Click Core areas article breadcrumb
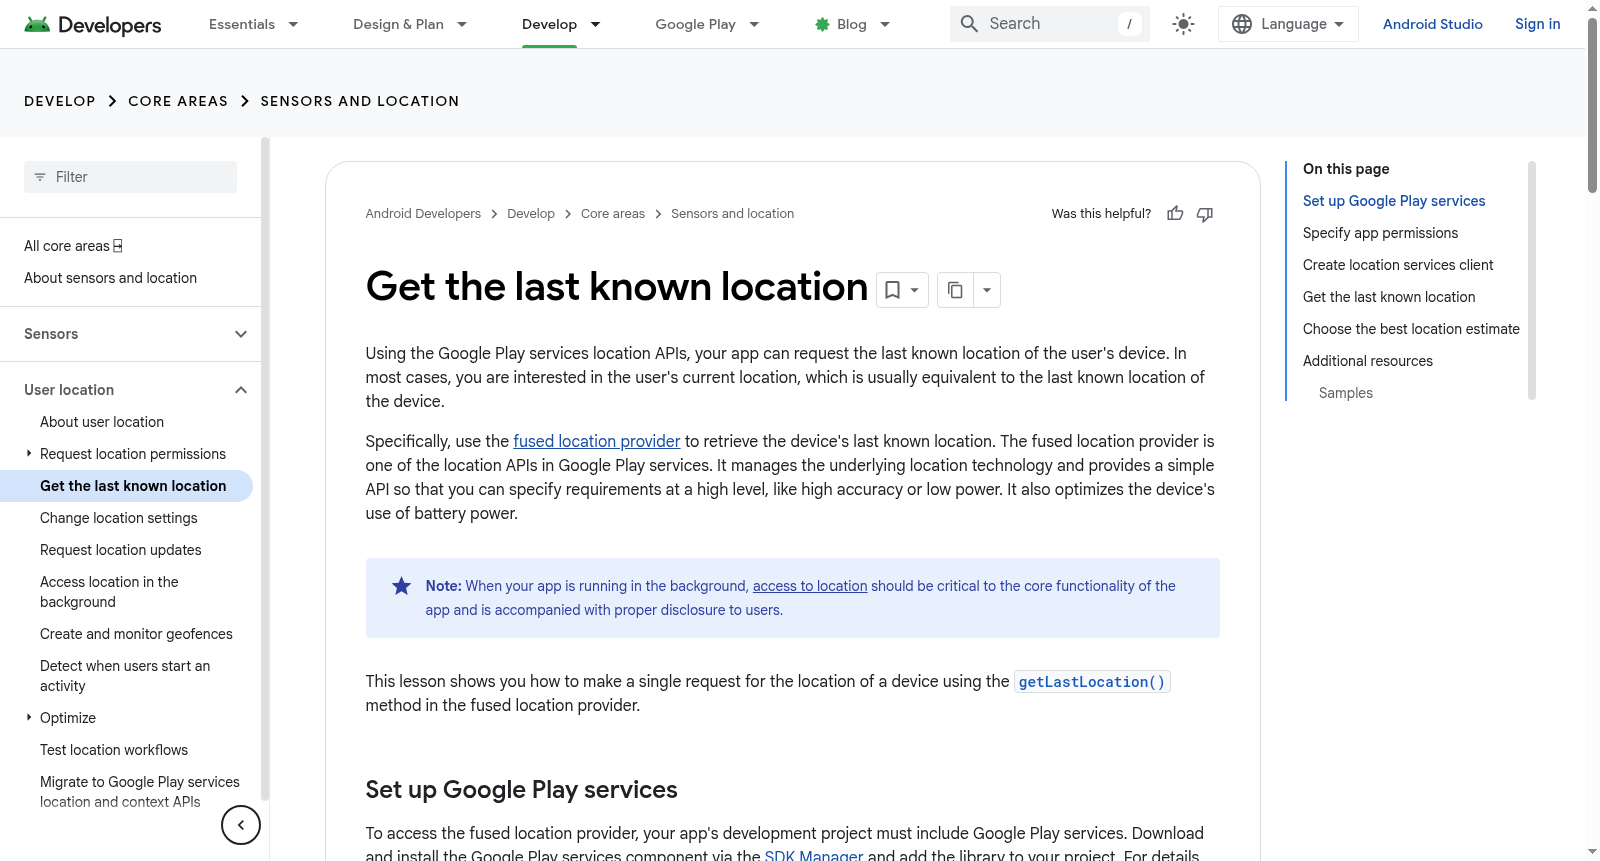The height and width of the screenshot is (861, 1600). point(613,214)
